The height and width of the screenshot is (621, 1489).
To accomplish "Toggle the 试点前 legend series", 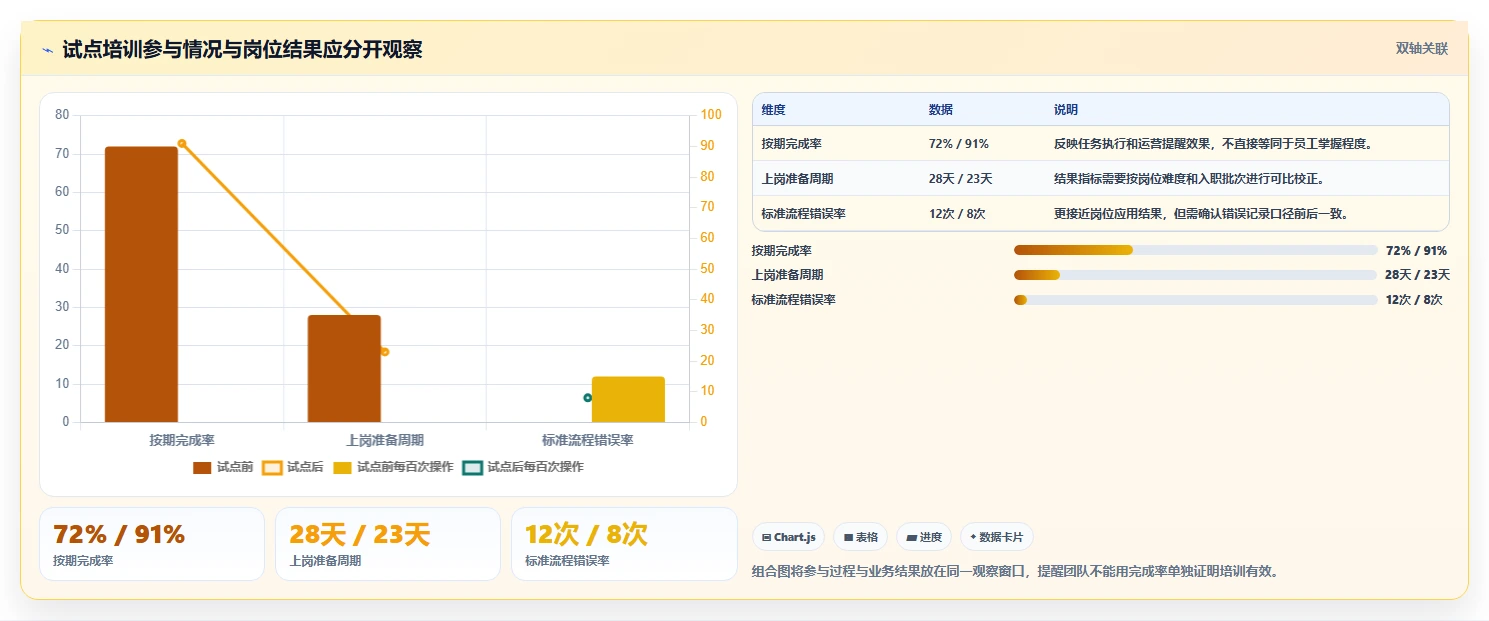I will [x=223, y=467].
